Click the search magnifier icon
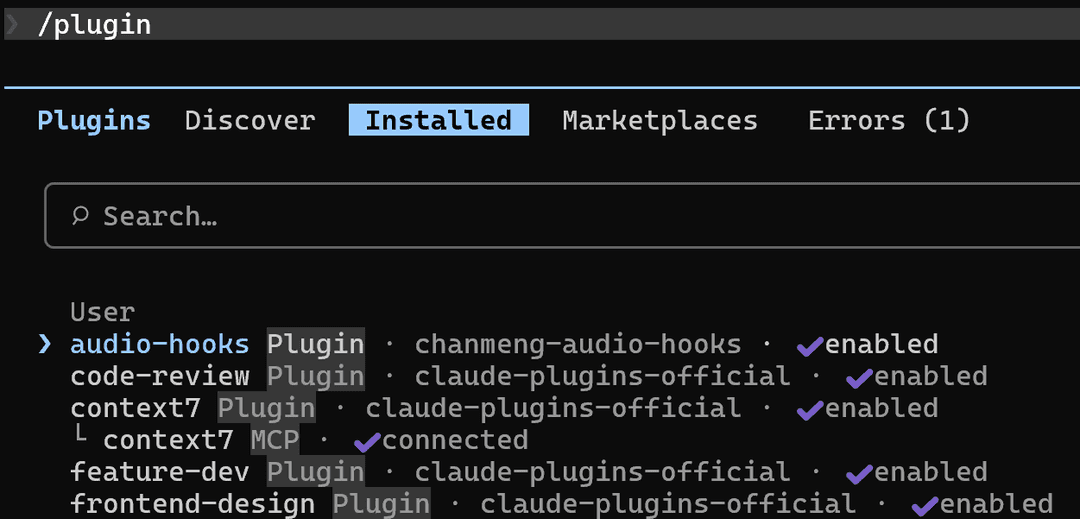 click(x=81, y=216)
